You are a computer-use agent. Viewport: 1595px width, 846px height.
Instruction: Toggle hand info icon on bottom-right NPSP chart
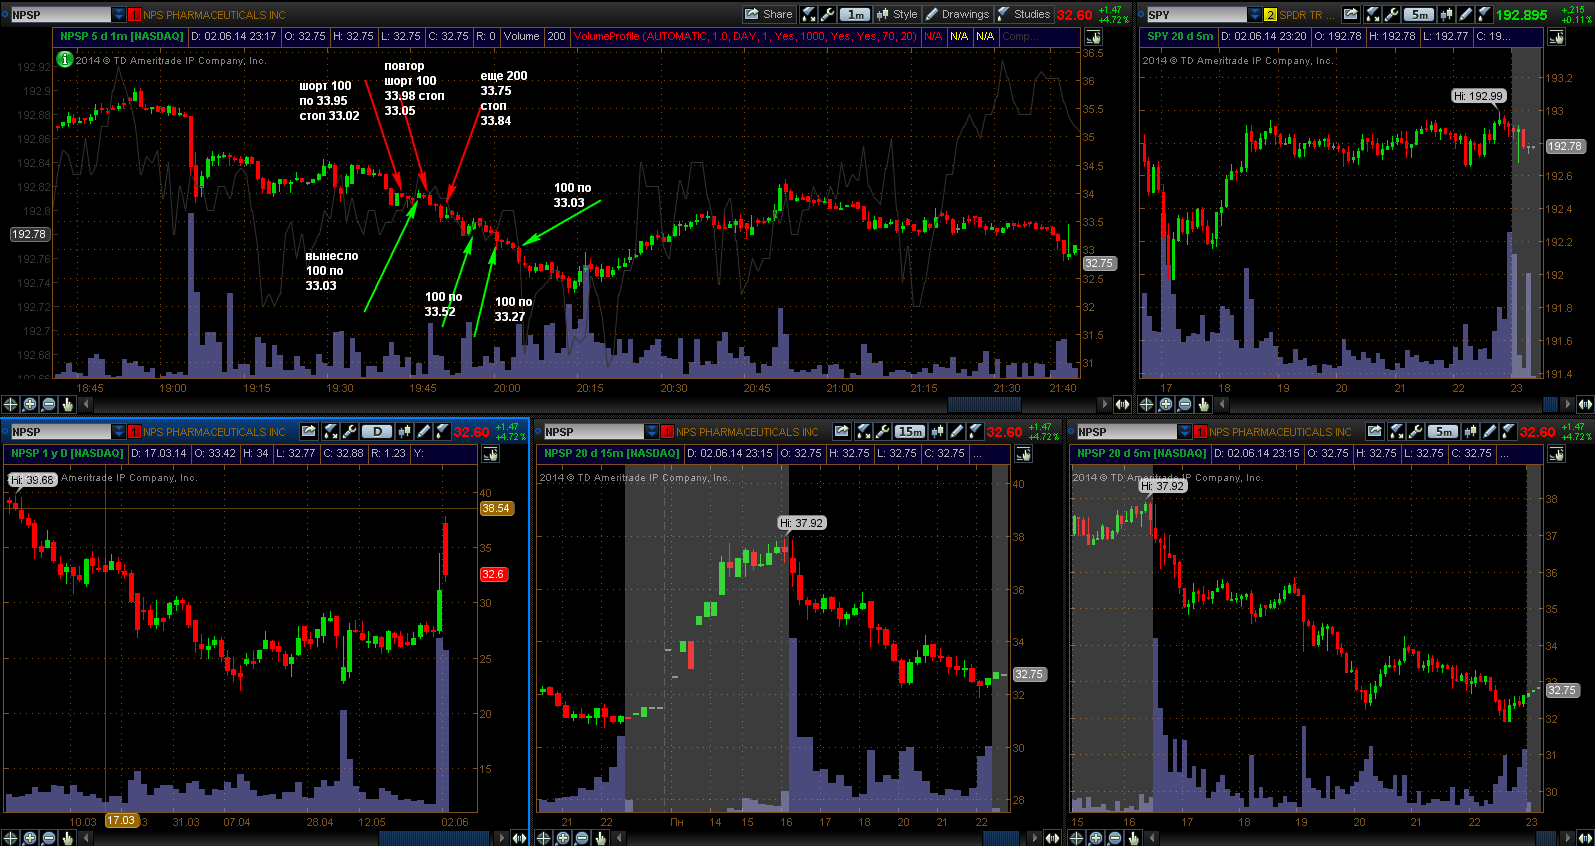click(x=1556, y=454)
